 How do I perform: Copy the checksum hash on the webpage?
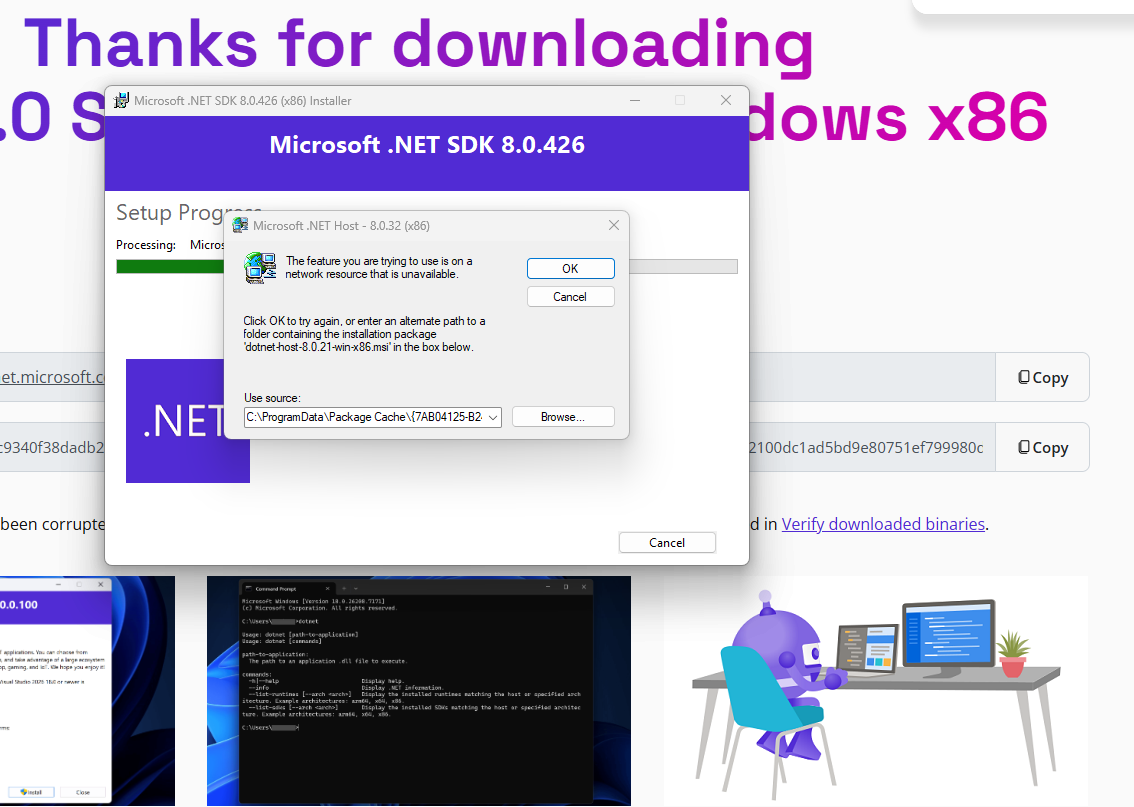[1043, 448]
